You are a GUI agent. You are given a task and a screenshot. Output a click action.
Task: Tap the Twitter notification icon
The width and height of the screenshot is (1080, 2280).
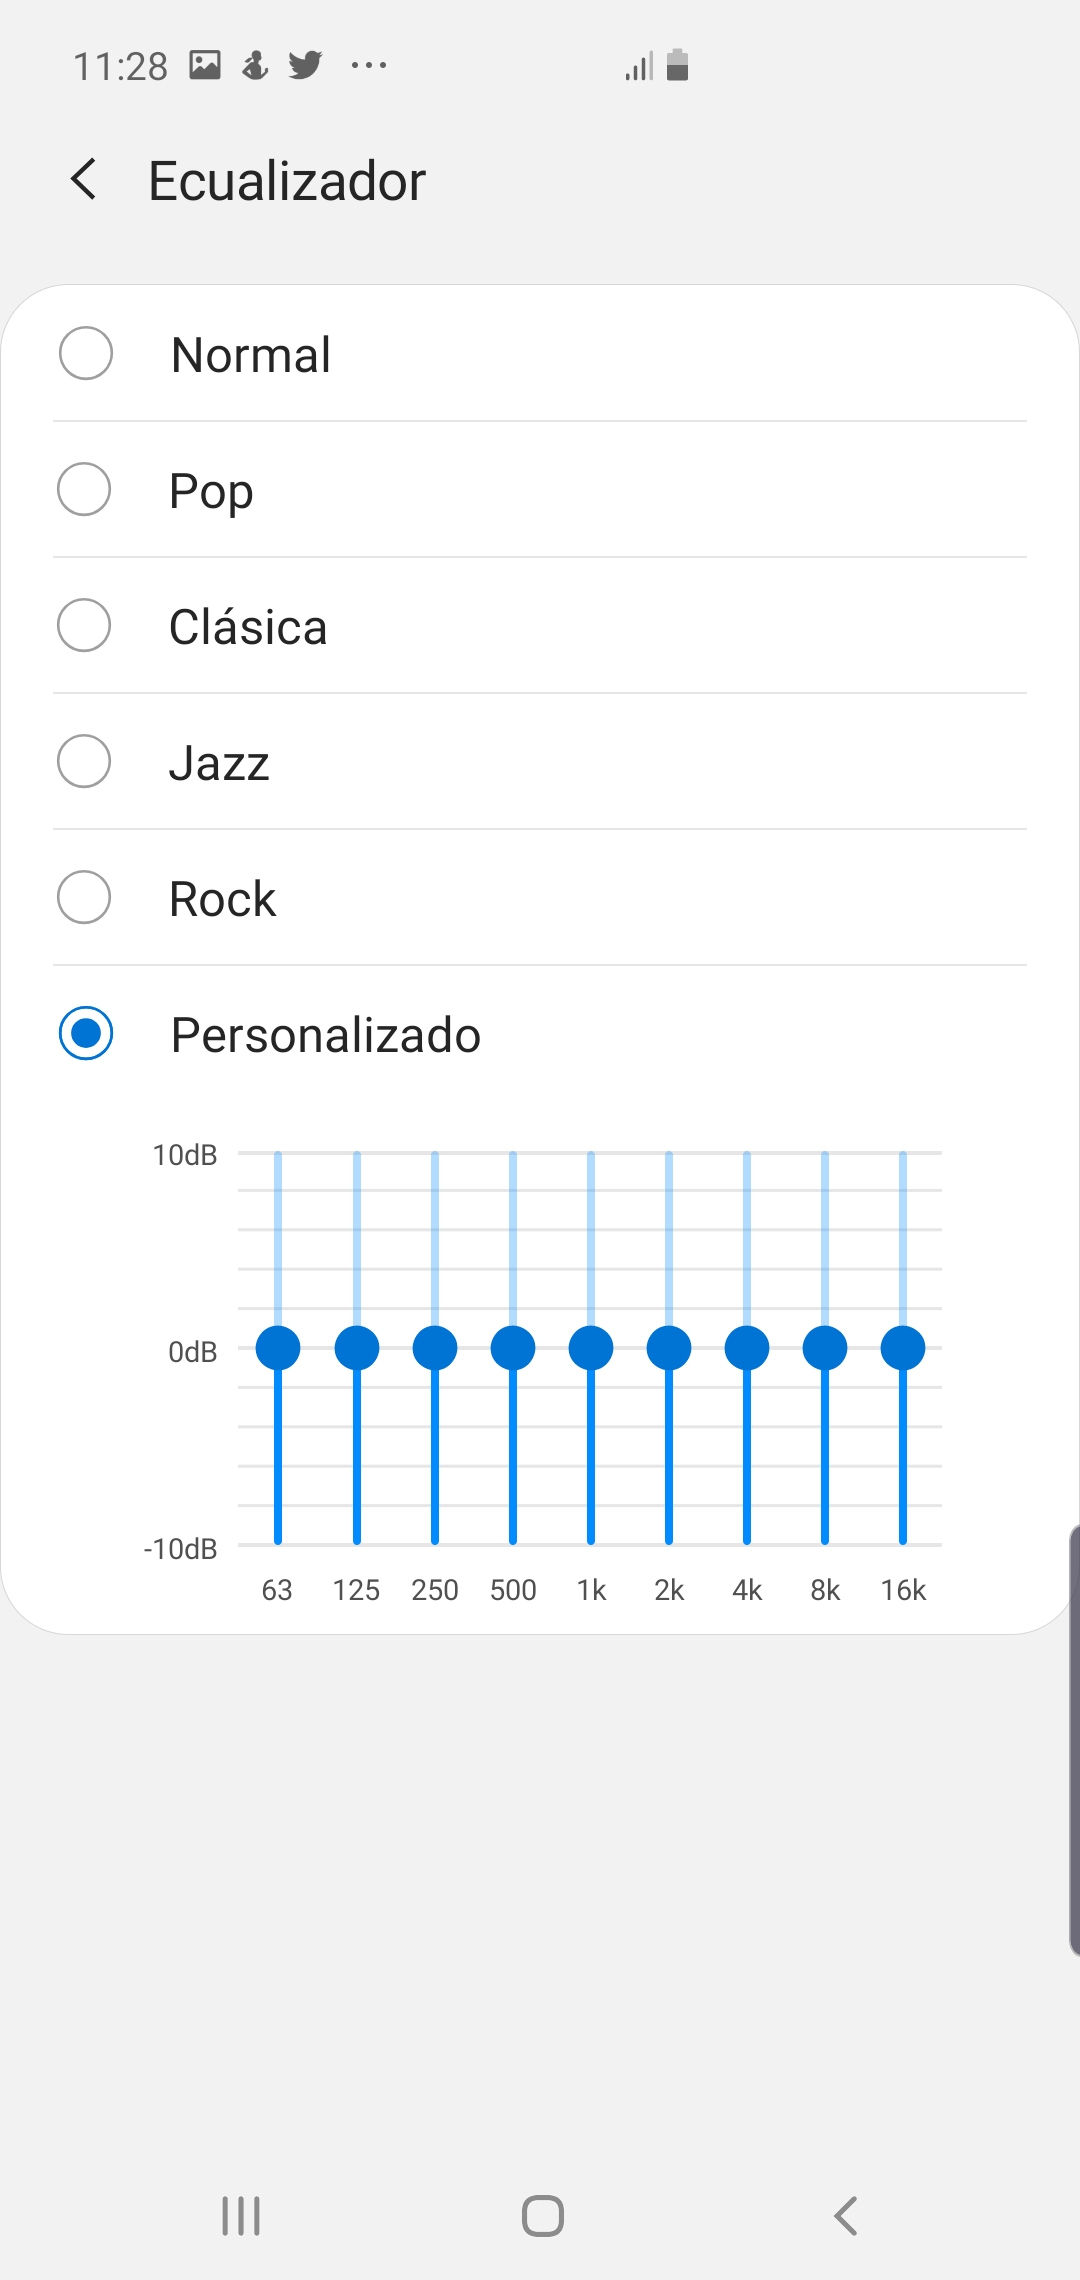[x=305, y=66]
